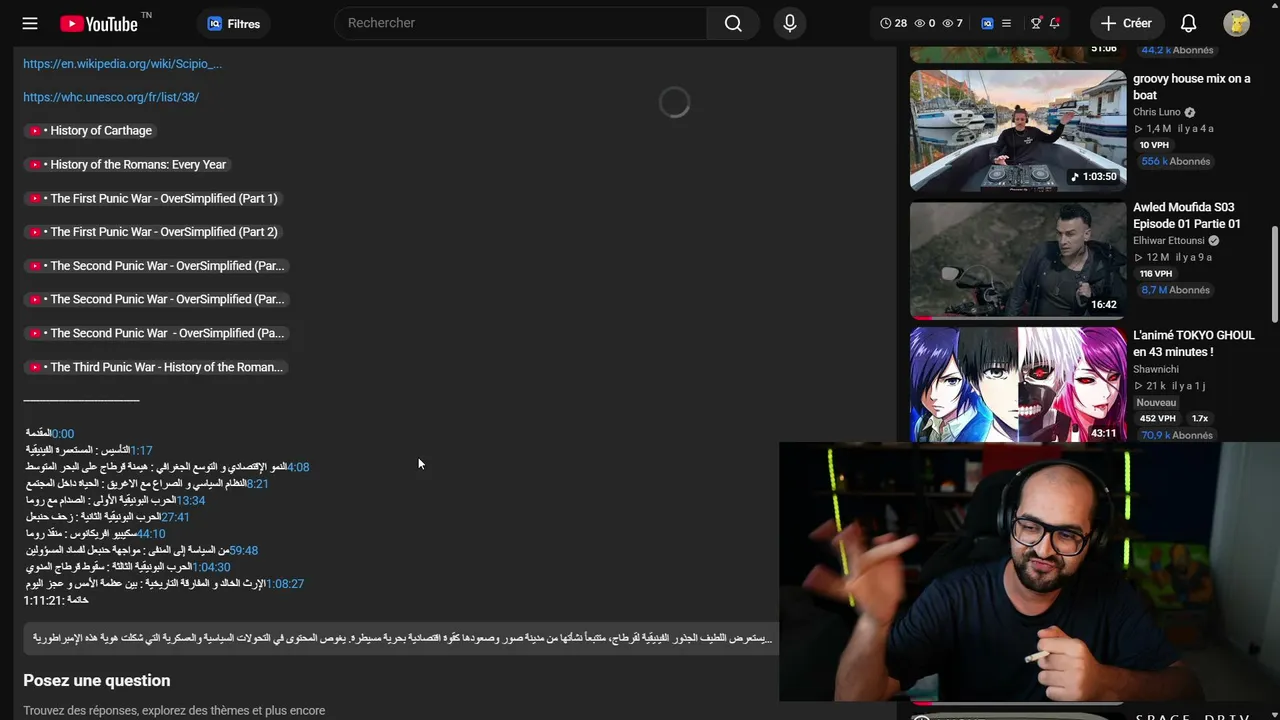Jump to timestamp 59:48
The image size is (1280, 720).
coord(244,551)
